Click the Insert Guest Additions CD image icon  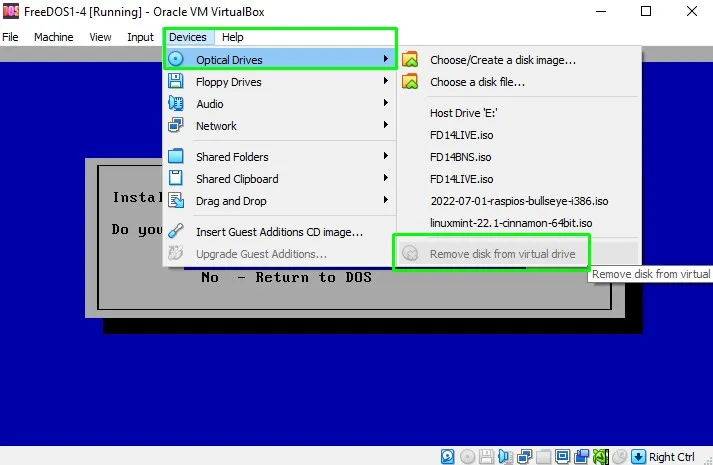point(176,231)
